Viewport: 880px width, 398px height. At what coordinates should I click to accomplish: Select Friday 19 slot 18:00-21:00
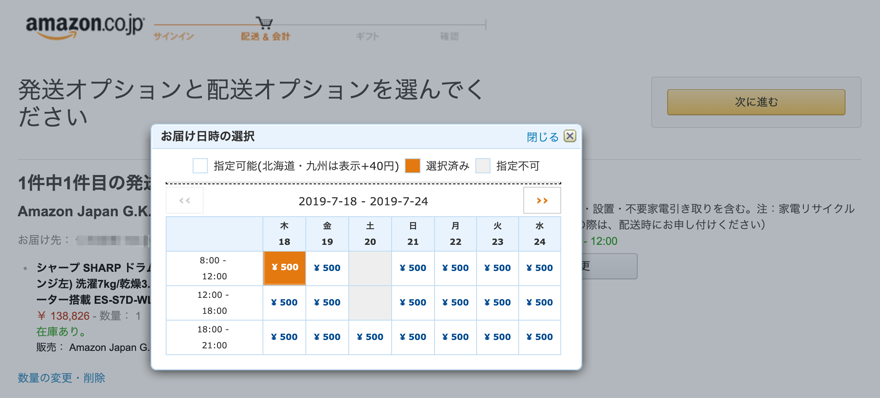tap(327, 337)
